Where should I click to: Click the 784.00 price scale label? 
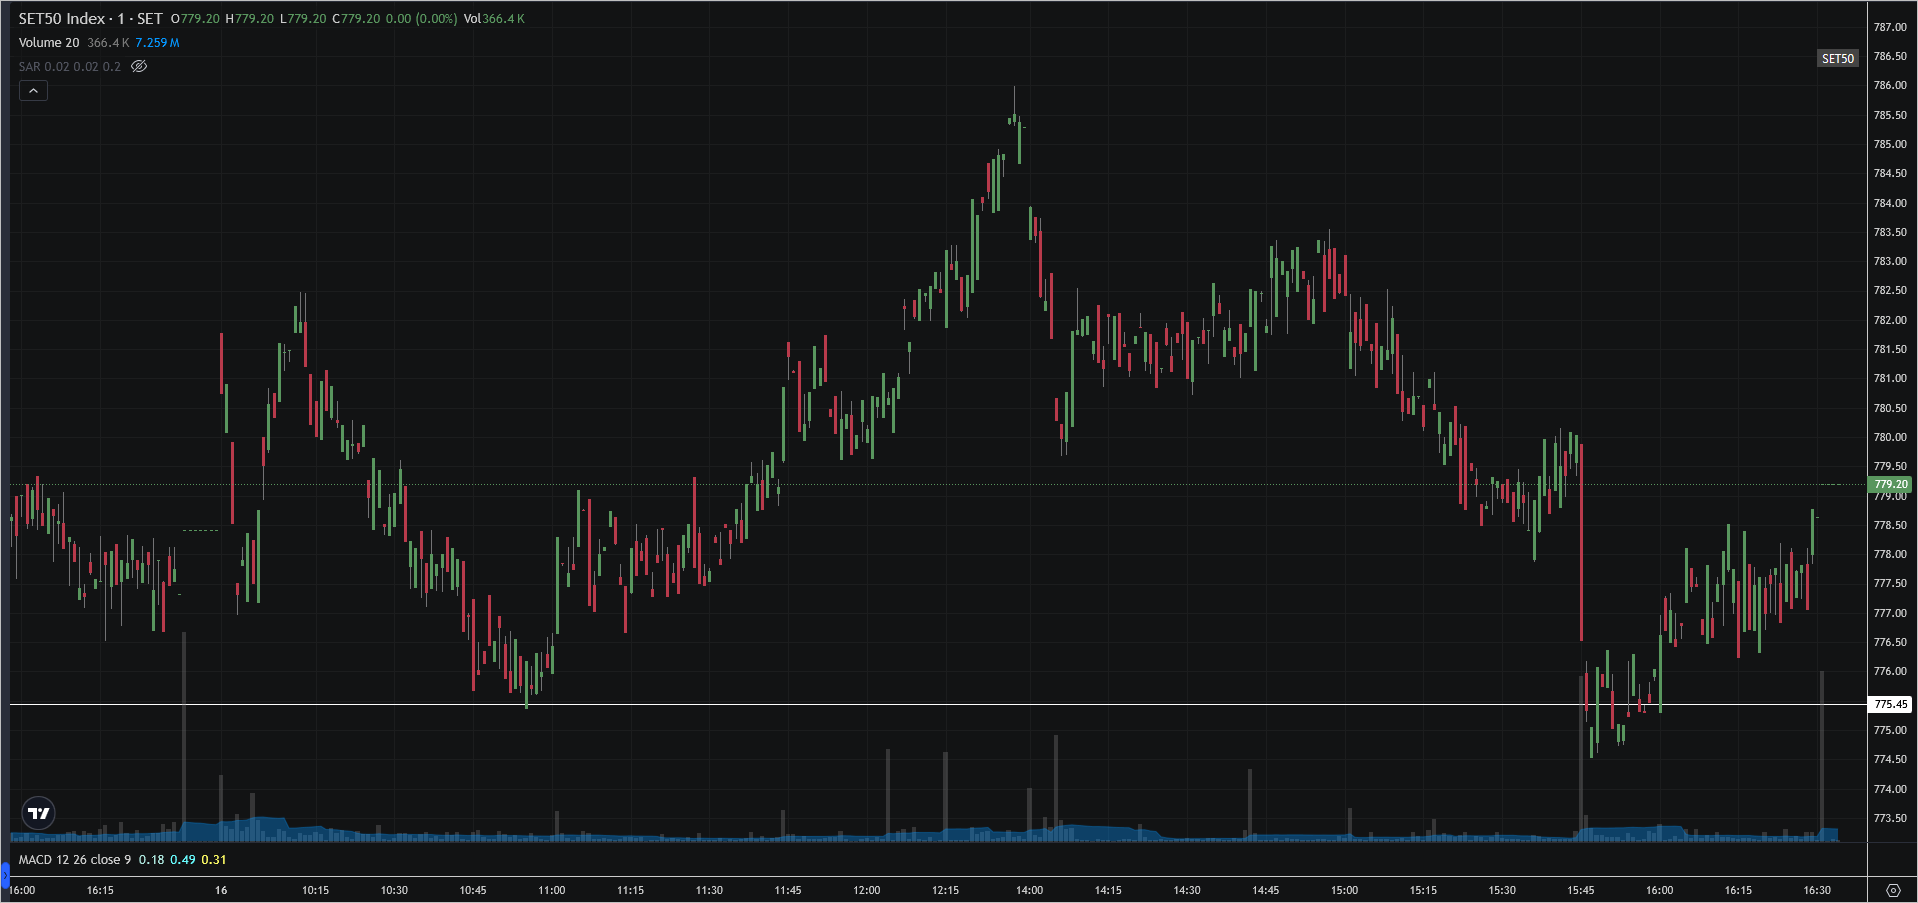click(x=1890, y=203)
